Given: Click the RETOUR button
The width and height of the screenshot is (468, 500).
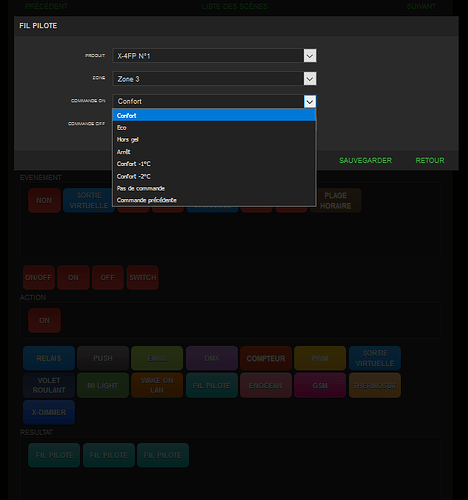Looking at the screenshot, I should coord(430,160).
